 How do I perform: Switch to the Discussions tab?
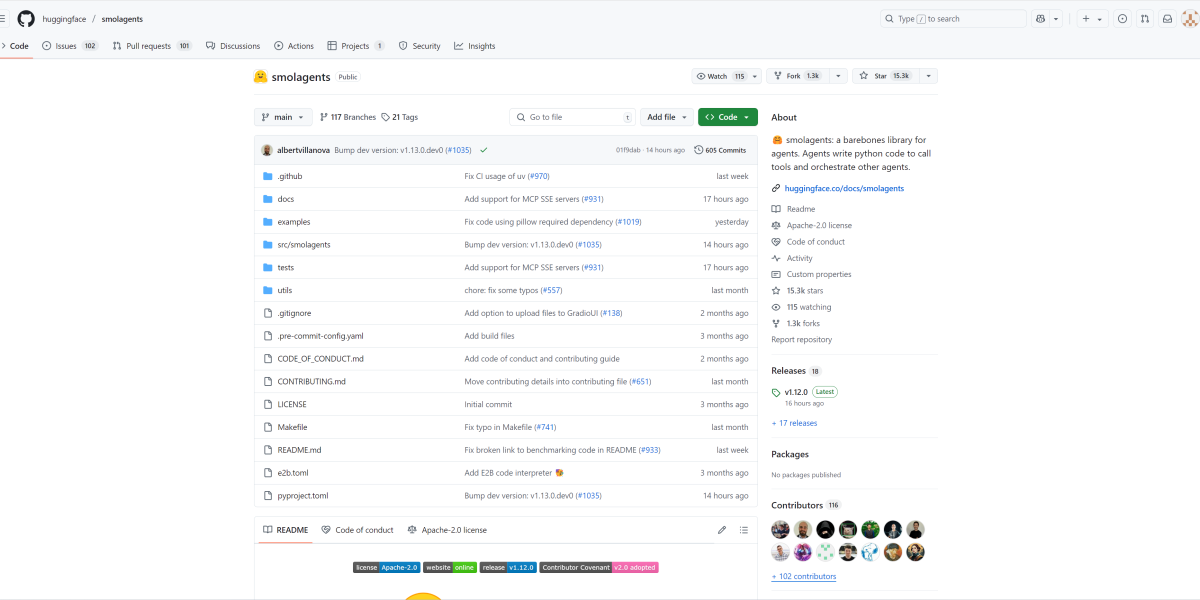click(x=233, y=46)
